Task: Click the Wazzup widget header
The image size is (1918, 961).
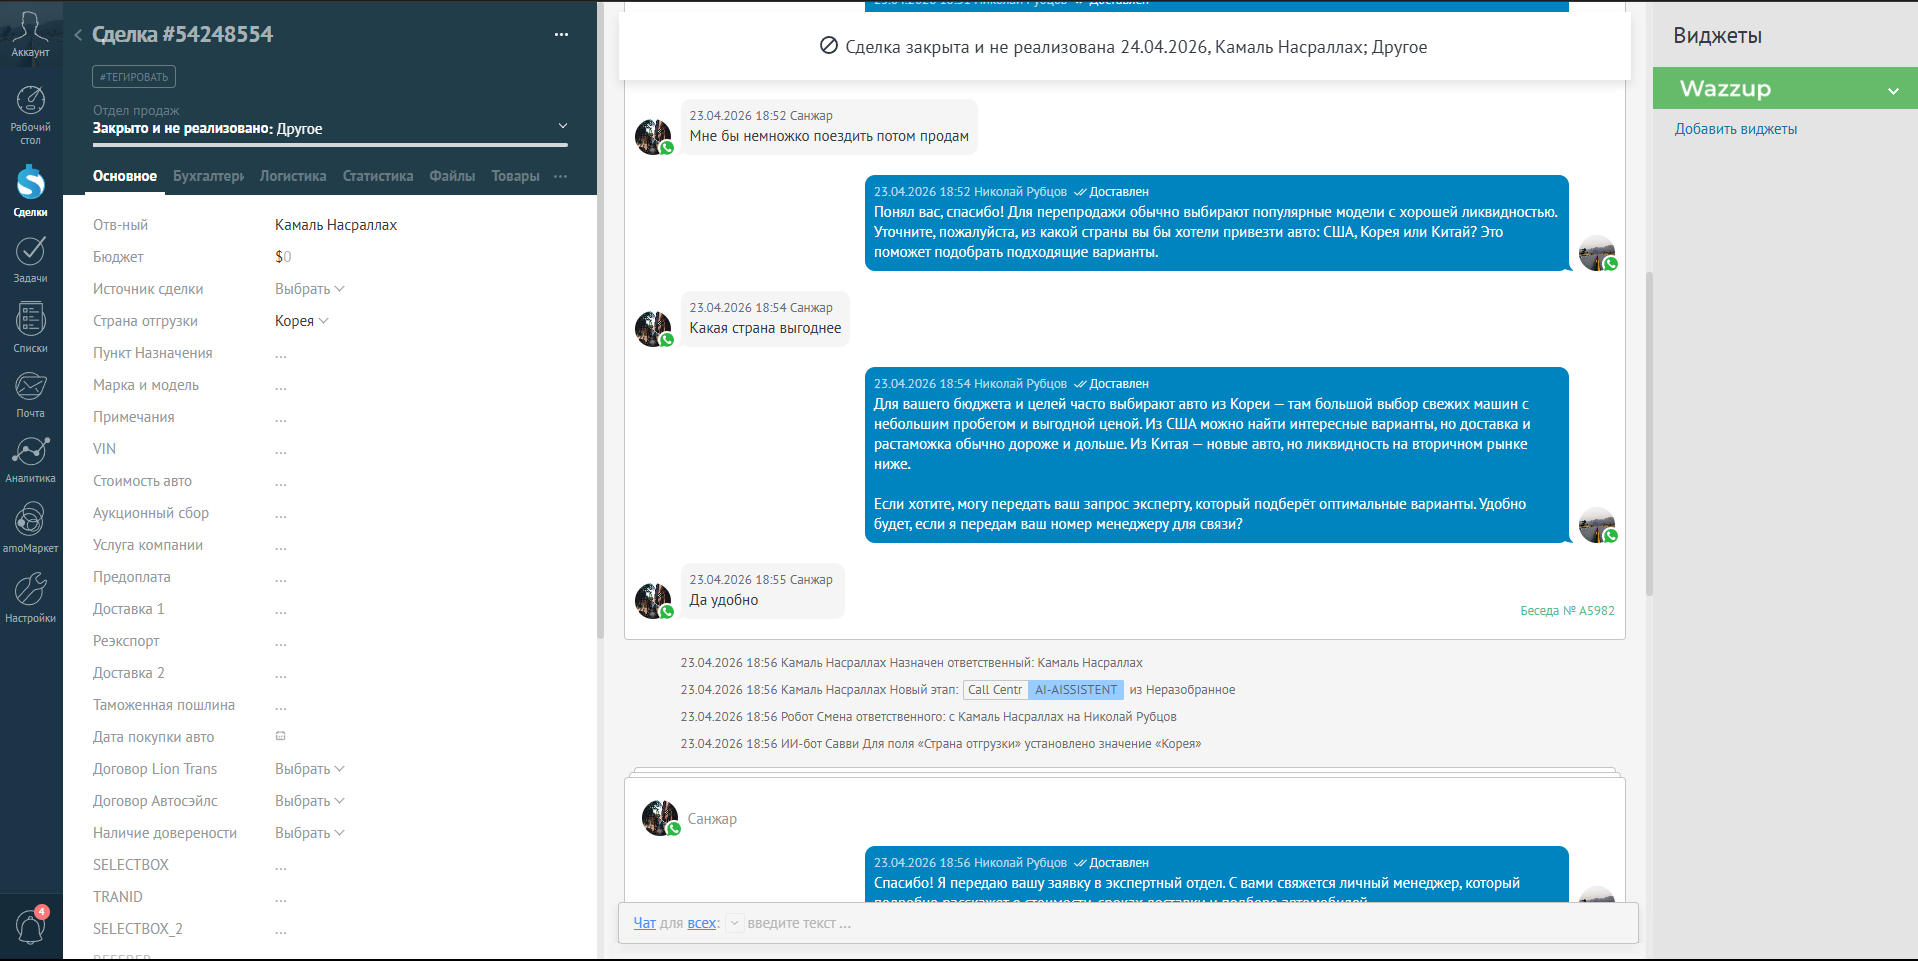Action: point(1785,88)
